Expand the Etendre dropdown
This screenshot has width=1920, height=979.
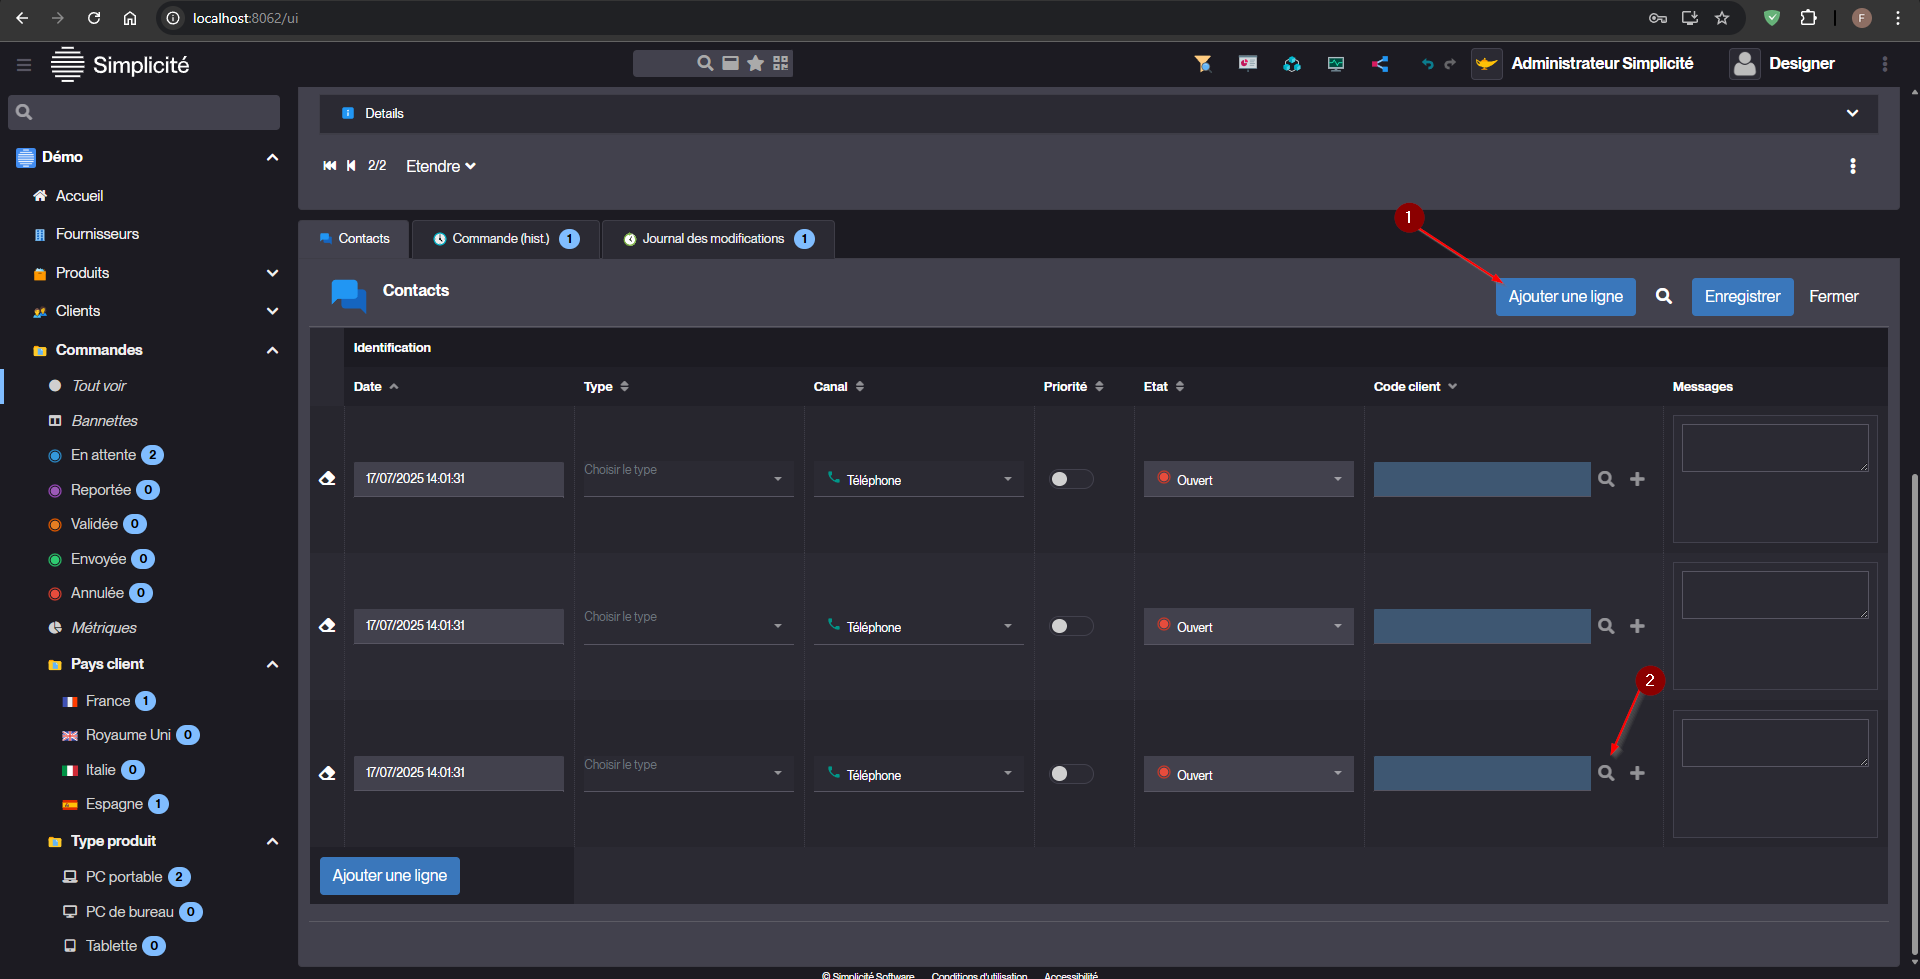click(440, 166)
